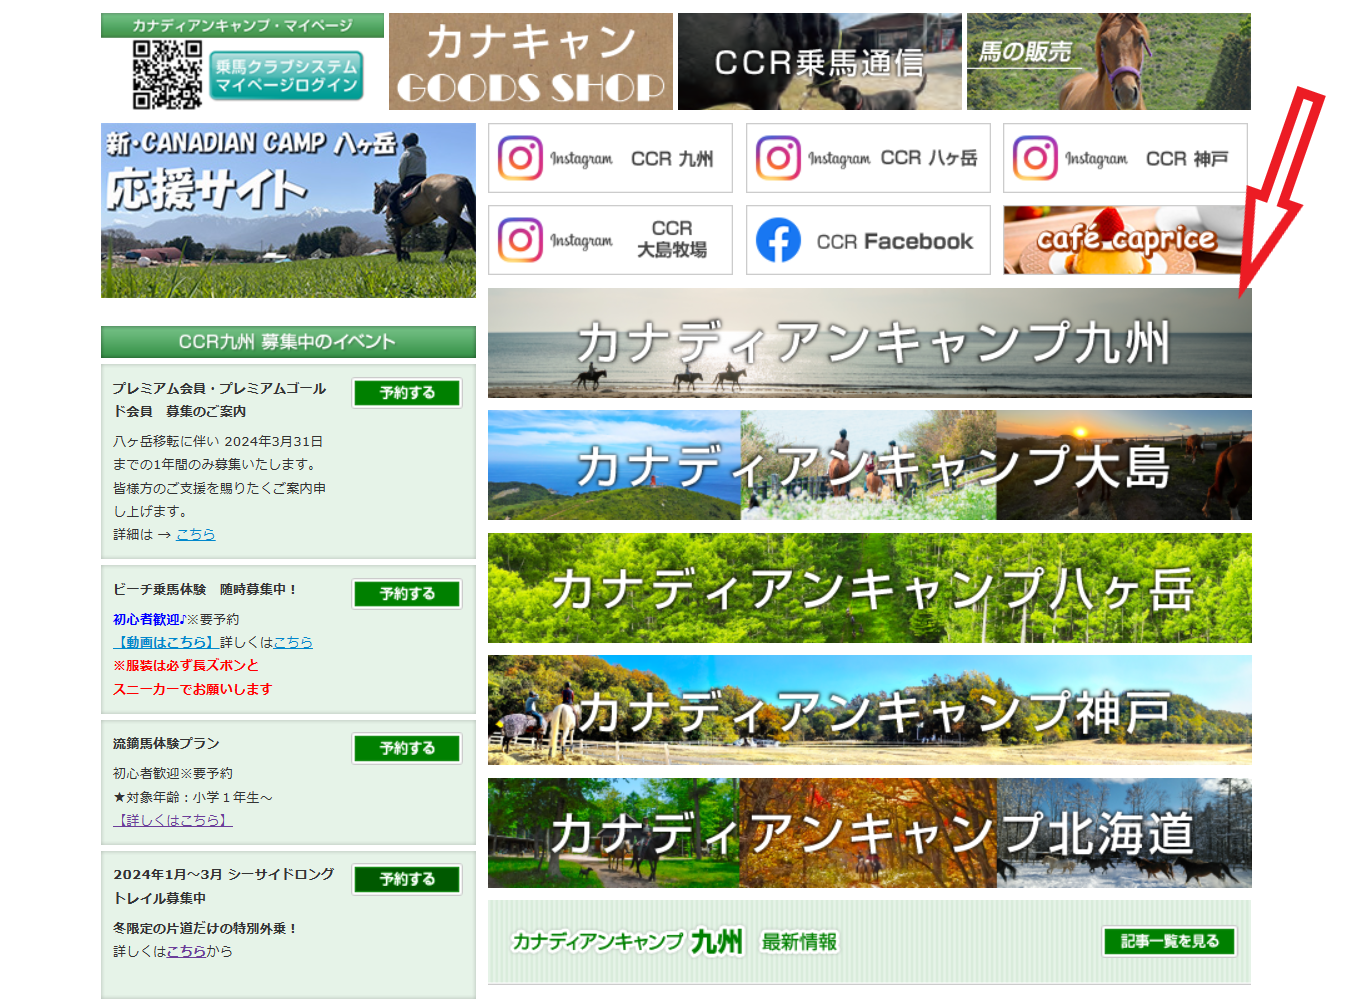
Task: Click CCR九州 募集中のイベント header
Action: tap(288, 342)
